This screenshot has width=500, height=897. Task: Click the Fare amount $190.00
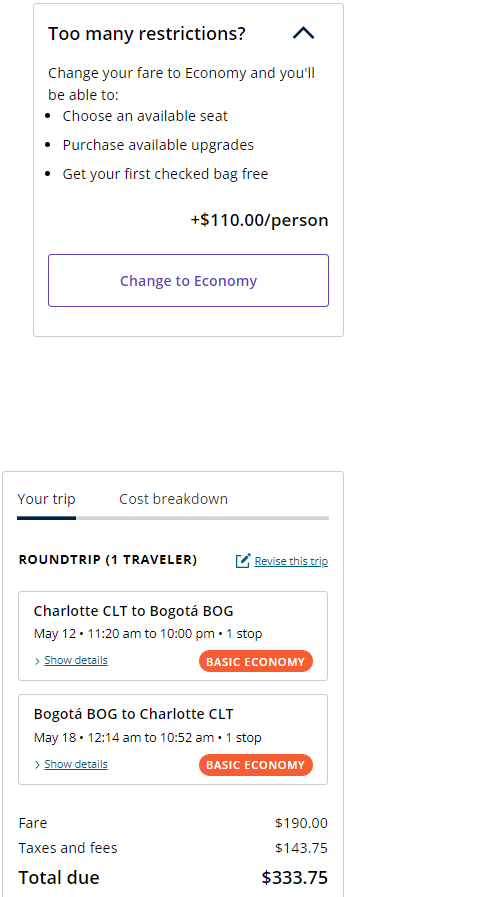pyautogui.click(x=301, y=823)
